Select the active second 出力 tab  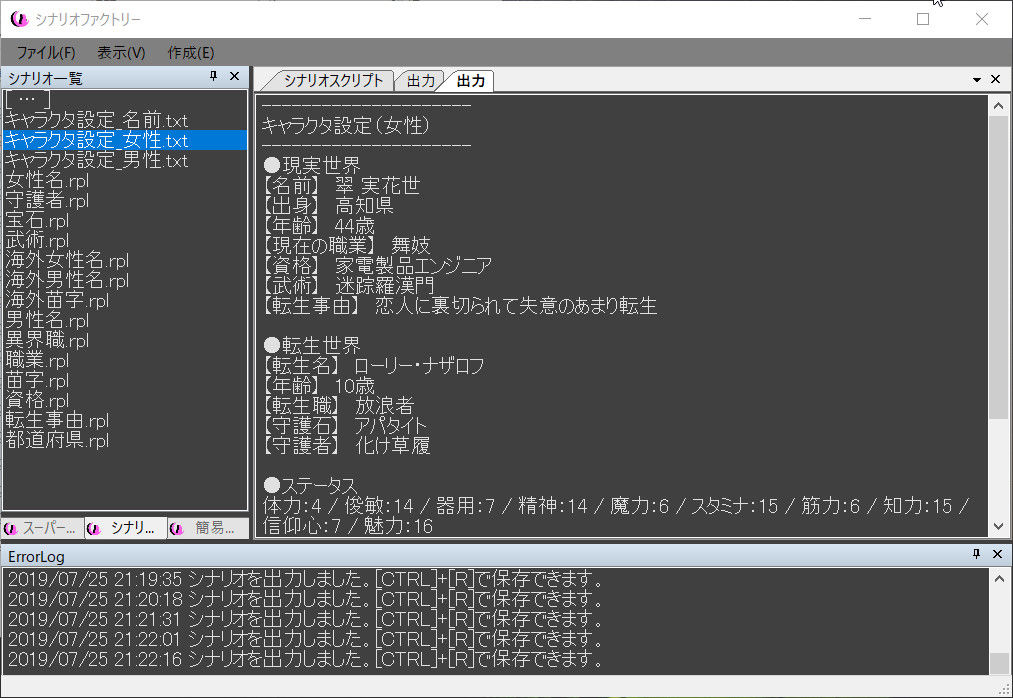pyautogui.click(x=470, y=80)
